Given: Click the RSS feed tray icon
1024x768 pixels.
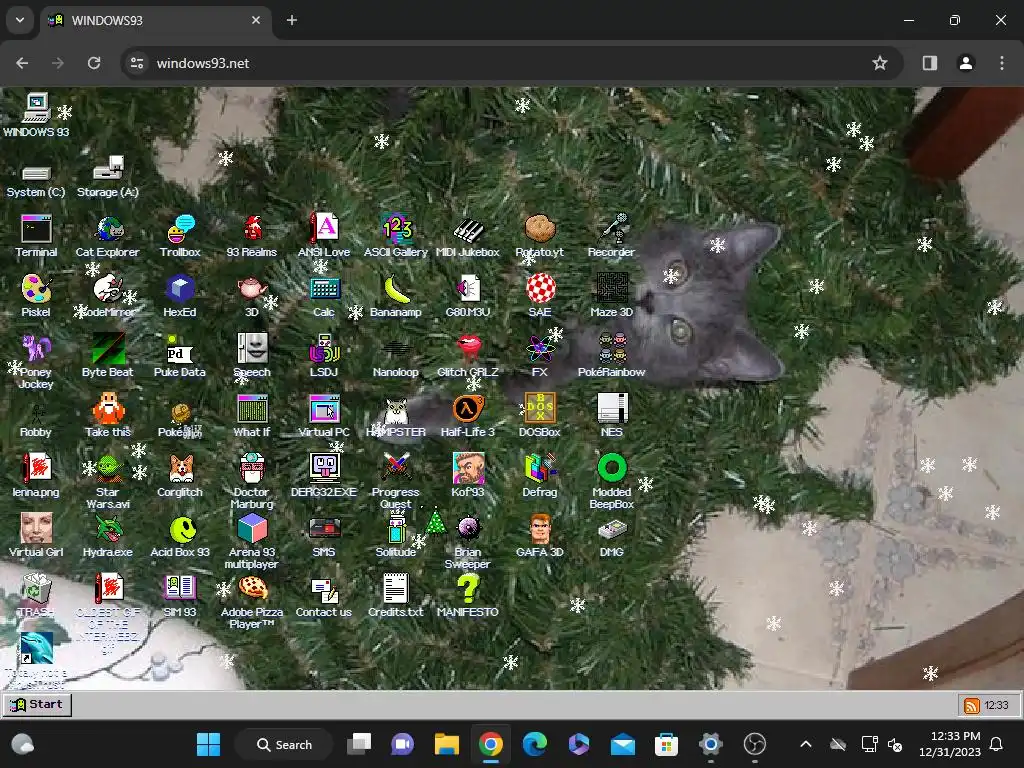Looking at the screenshot, I should pos(972,705).
